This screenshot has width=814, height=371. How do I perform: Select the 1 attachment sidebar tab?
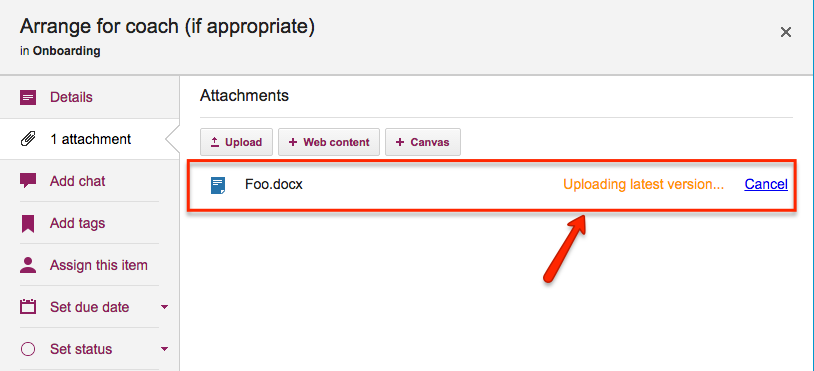(x=90, y=139)
